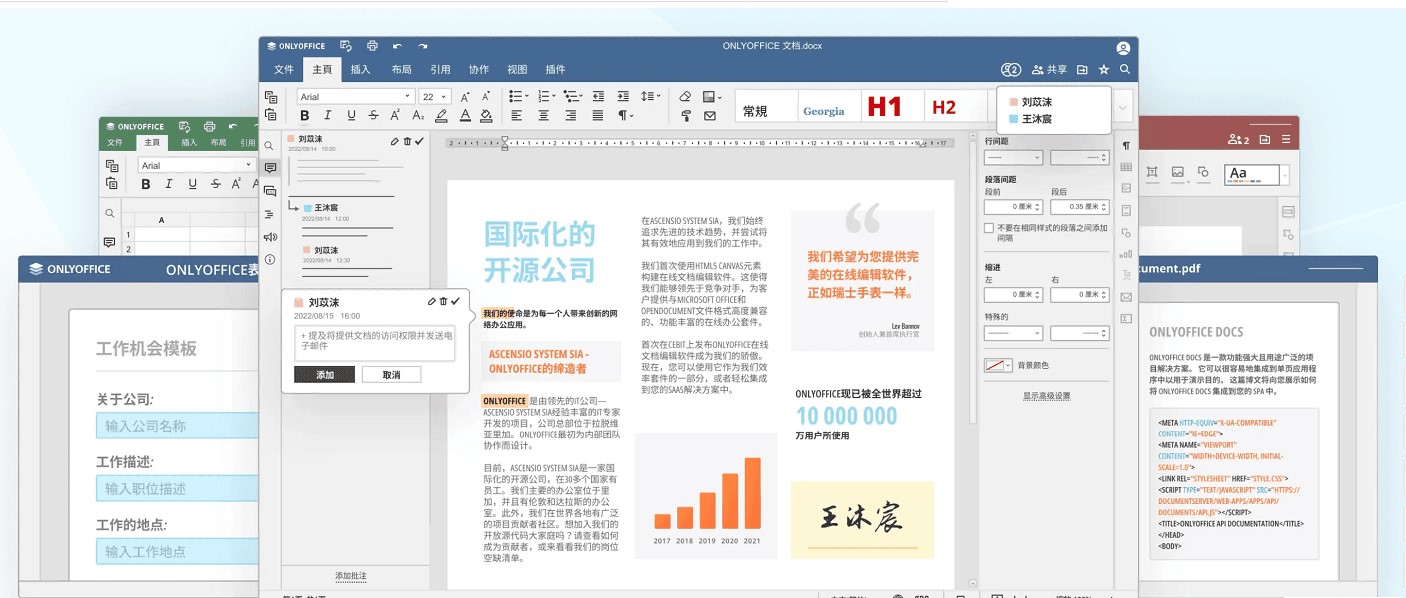Open Table settings in the right sidebar
1406x598 pixels.
[x=1126, y=167]
